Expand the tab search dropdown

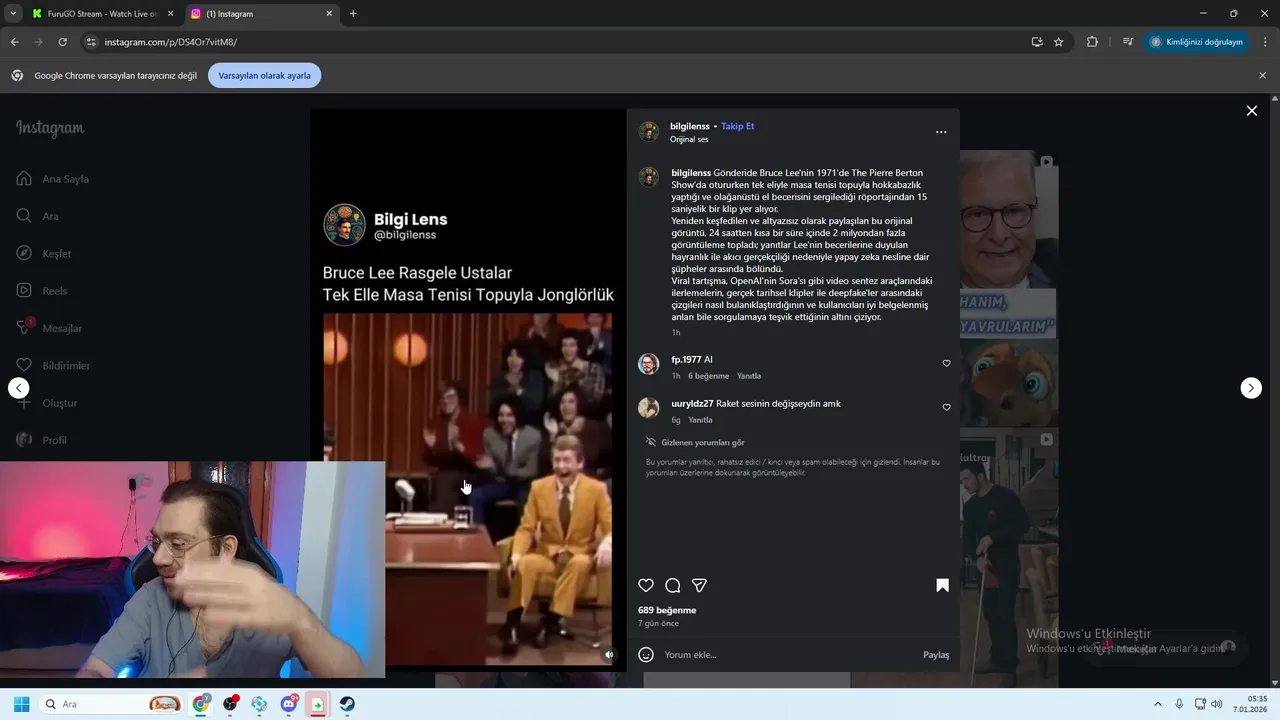tap(13, 14)
